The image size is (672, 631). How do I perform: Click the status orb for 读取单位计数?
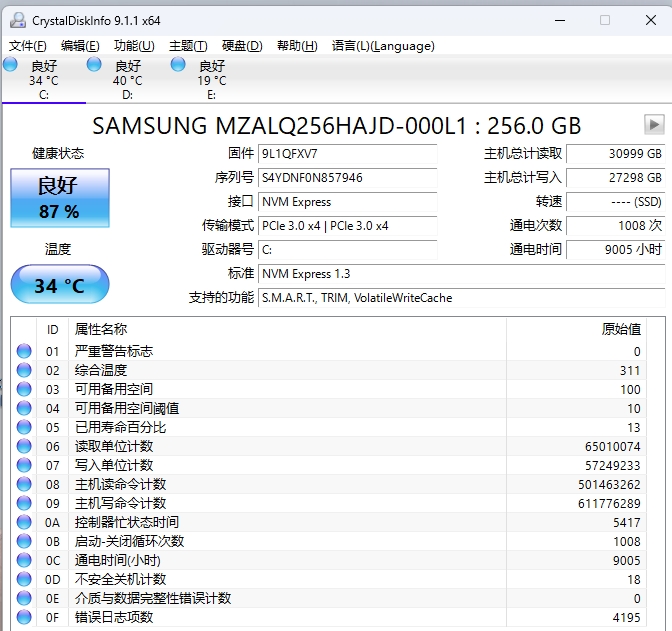24,446
